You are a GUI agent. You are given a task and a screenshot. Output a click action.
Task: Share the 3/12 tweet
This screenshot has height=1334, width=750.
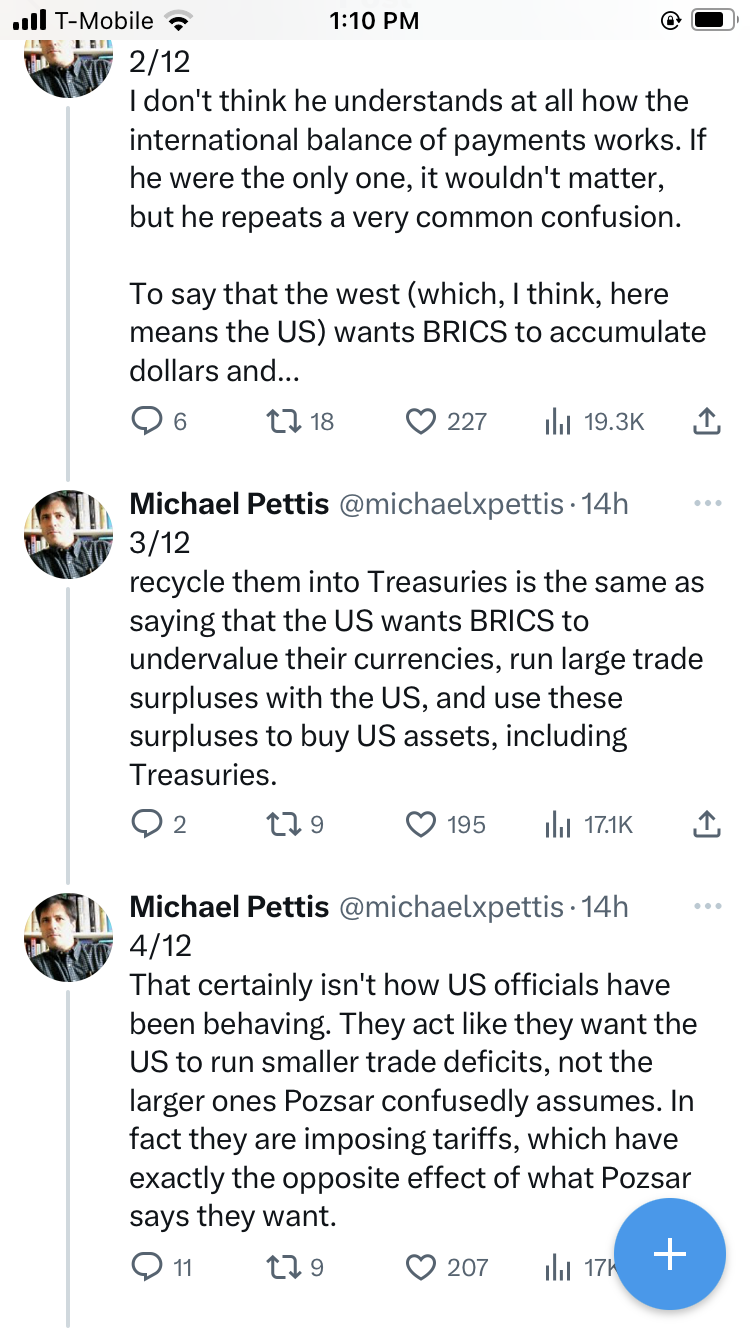tap(706, 824)
